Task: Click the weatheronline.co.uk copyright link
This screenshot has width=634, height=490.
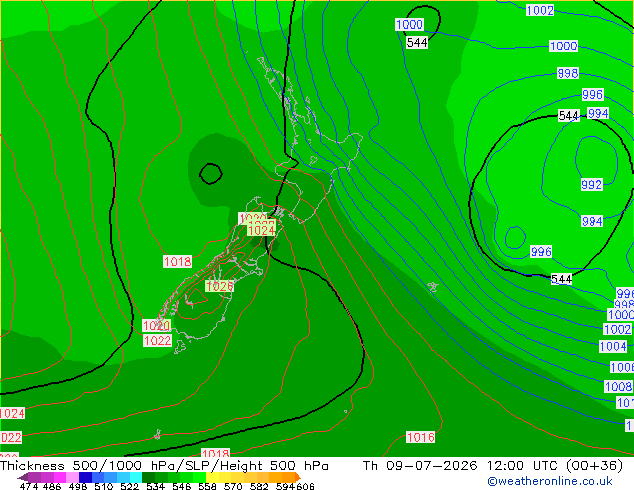Action: coord(549,481)
